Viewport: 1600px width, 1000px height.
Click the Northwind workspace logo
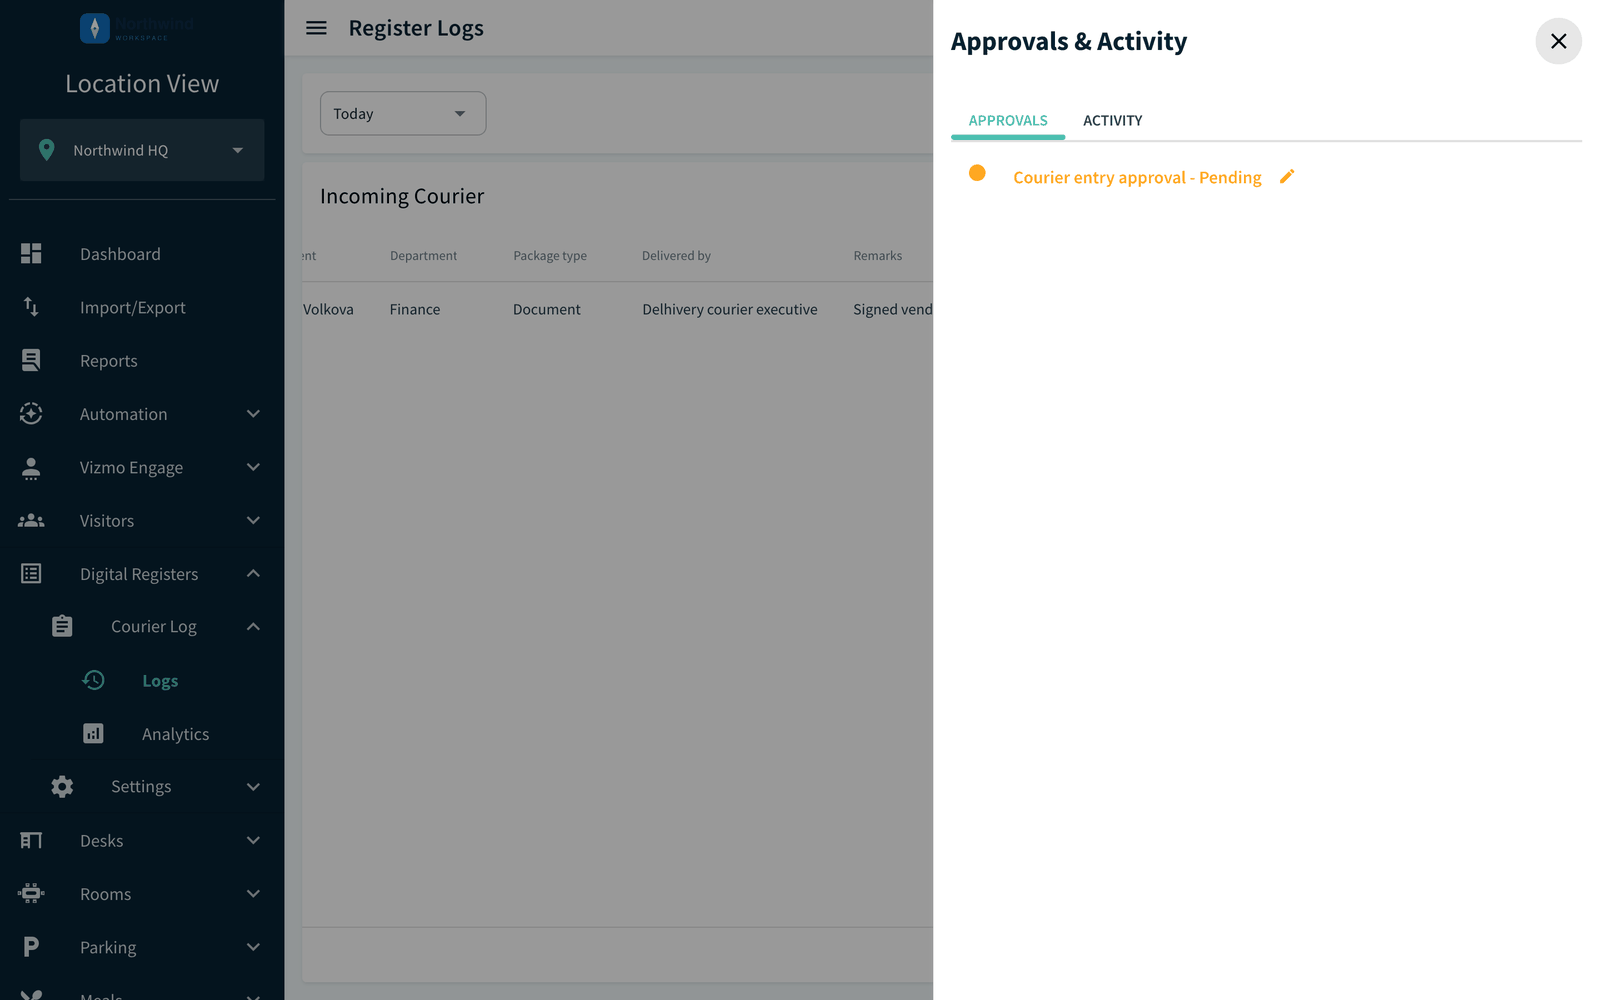coord(137,28)
